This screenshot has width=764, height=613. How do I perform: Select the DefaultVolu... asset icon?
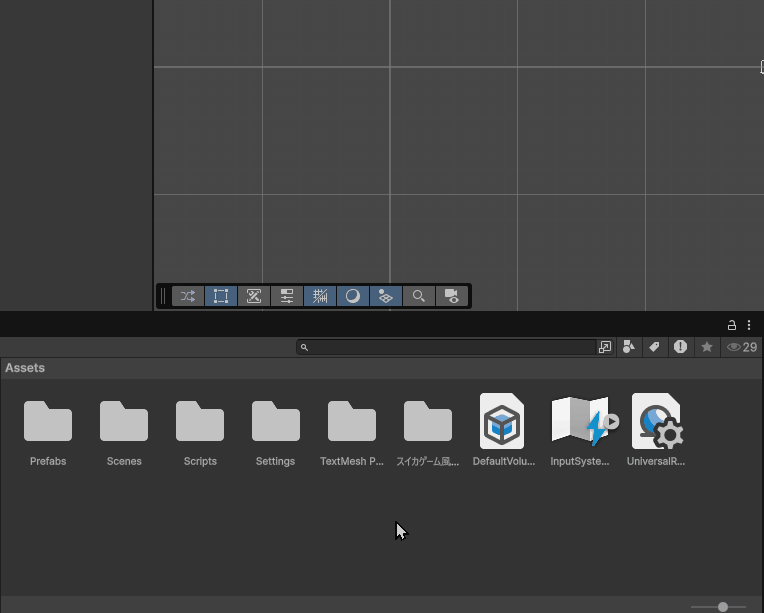click(x=502, y=421)
